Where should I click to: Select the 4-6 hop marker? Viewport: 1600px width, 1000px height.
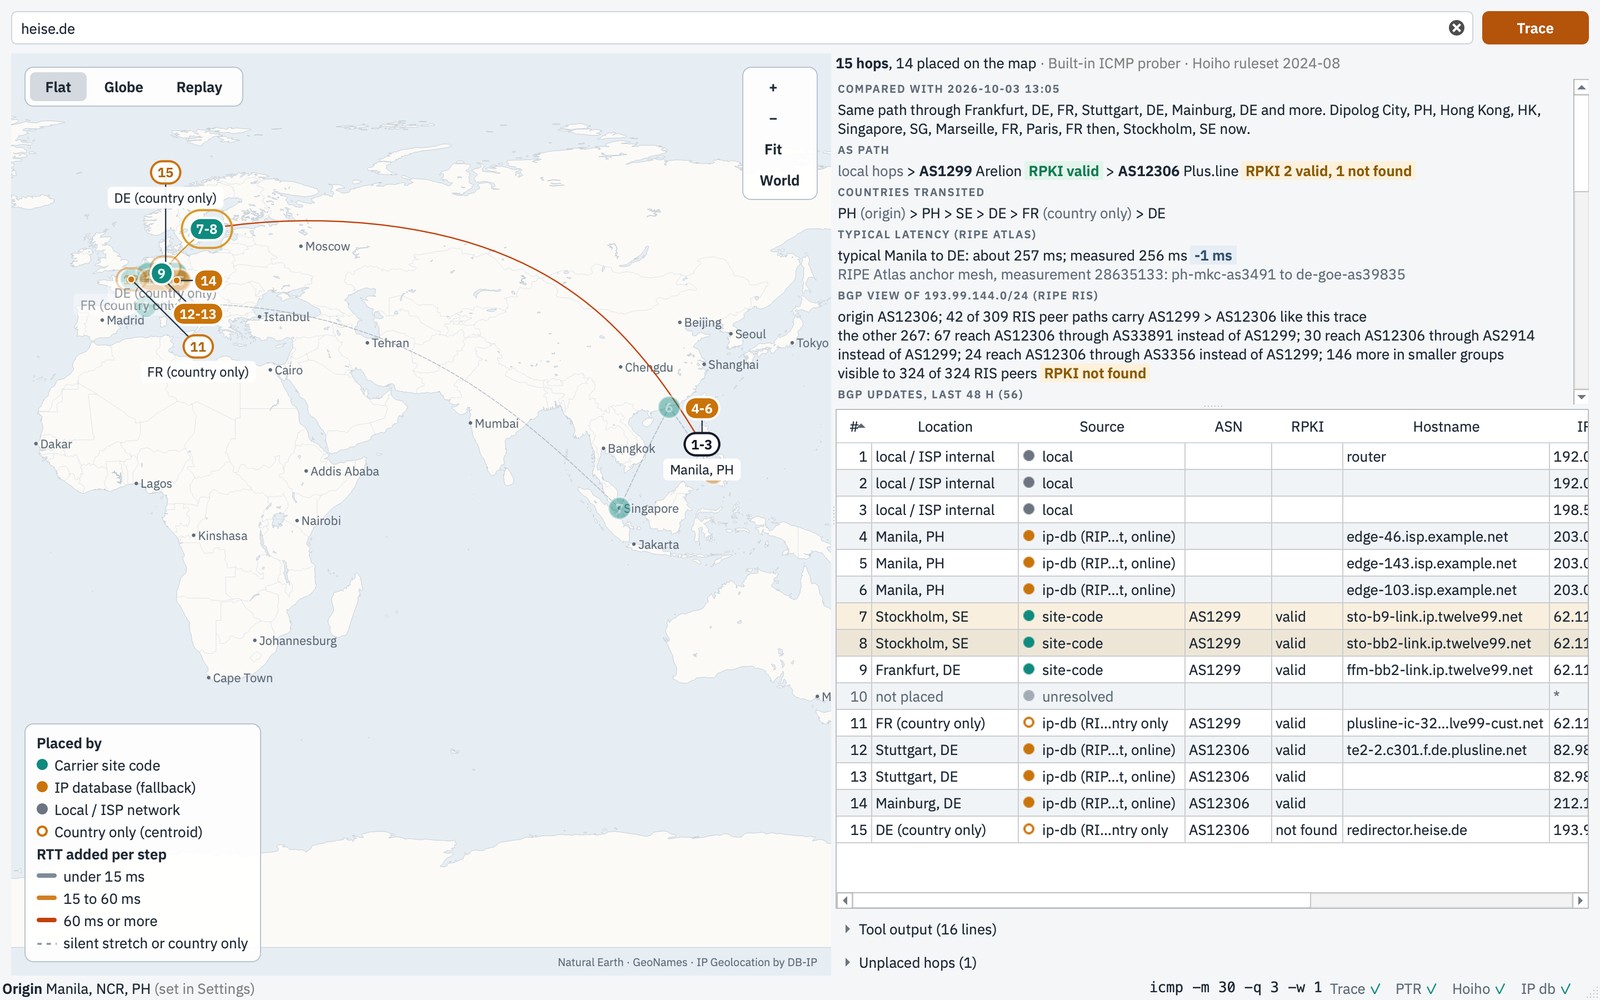pos(702,408)
